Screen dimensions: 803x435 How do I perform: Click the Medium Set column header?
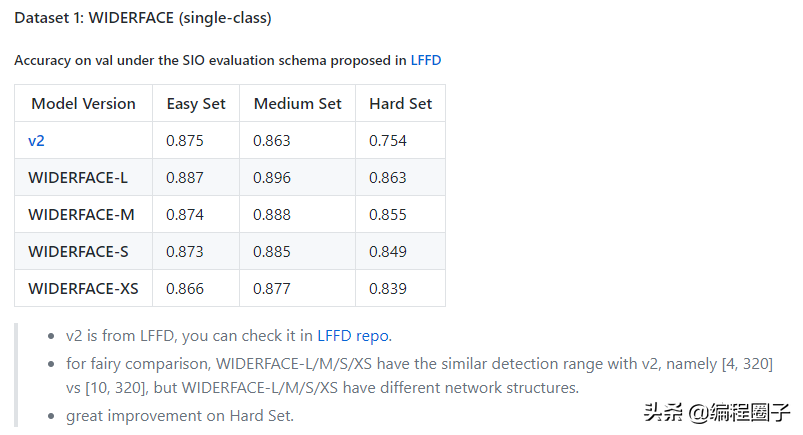pyautogui.click(x=297, y=104)
